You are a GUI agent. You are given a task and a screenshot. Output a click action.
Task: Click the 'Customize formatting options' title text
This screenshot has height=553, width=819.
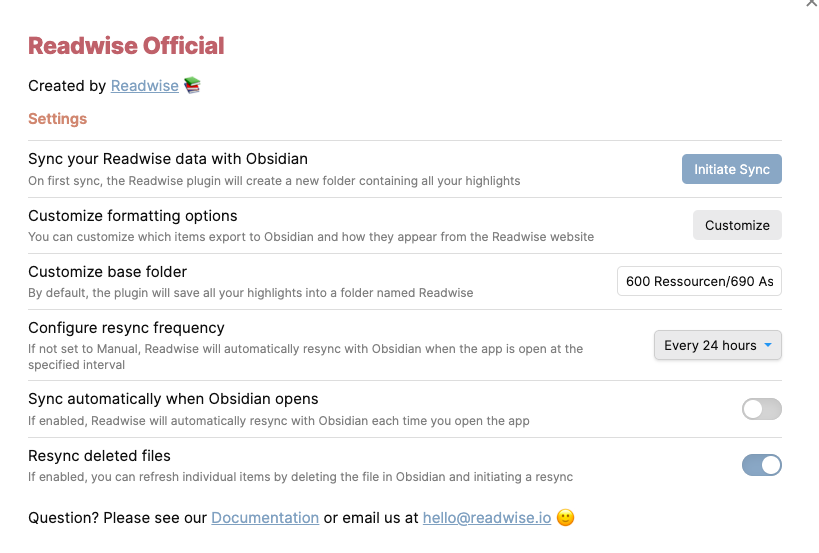click(133, 215)
